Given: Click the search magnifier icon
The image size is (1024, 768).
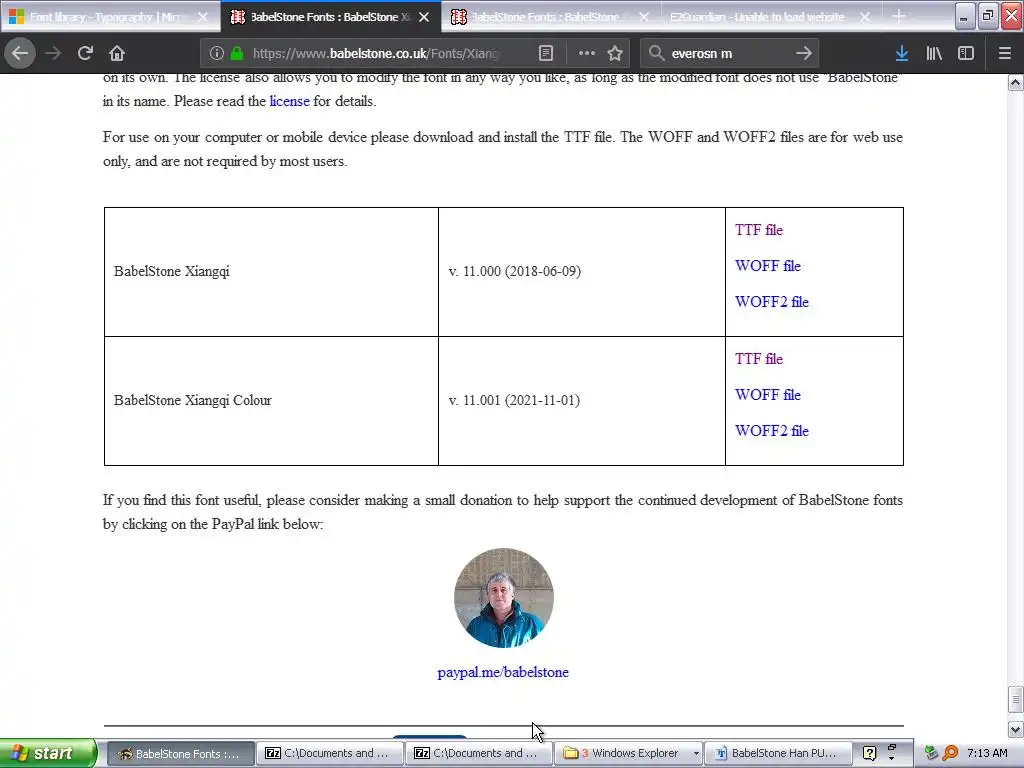Looking at the screenshot, I should (x=656, y=53).
